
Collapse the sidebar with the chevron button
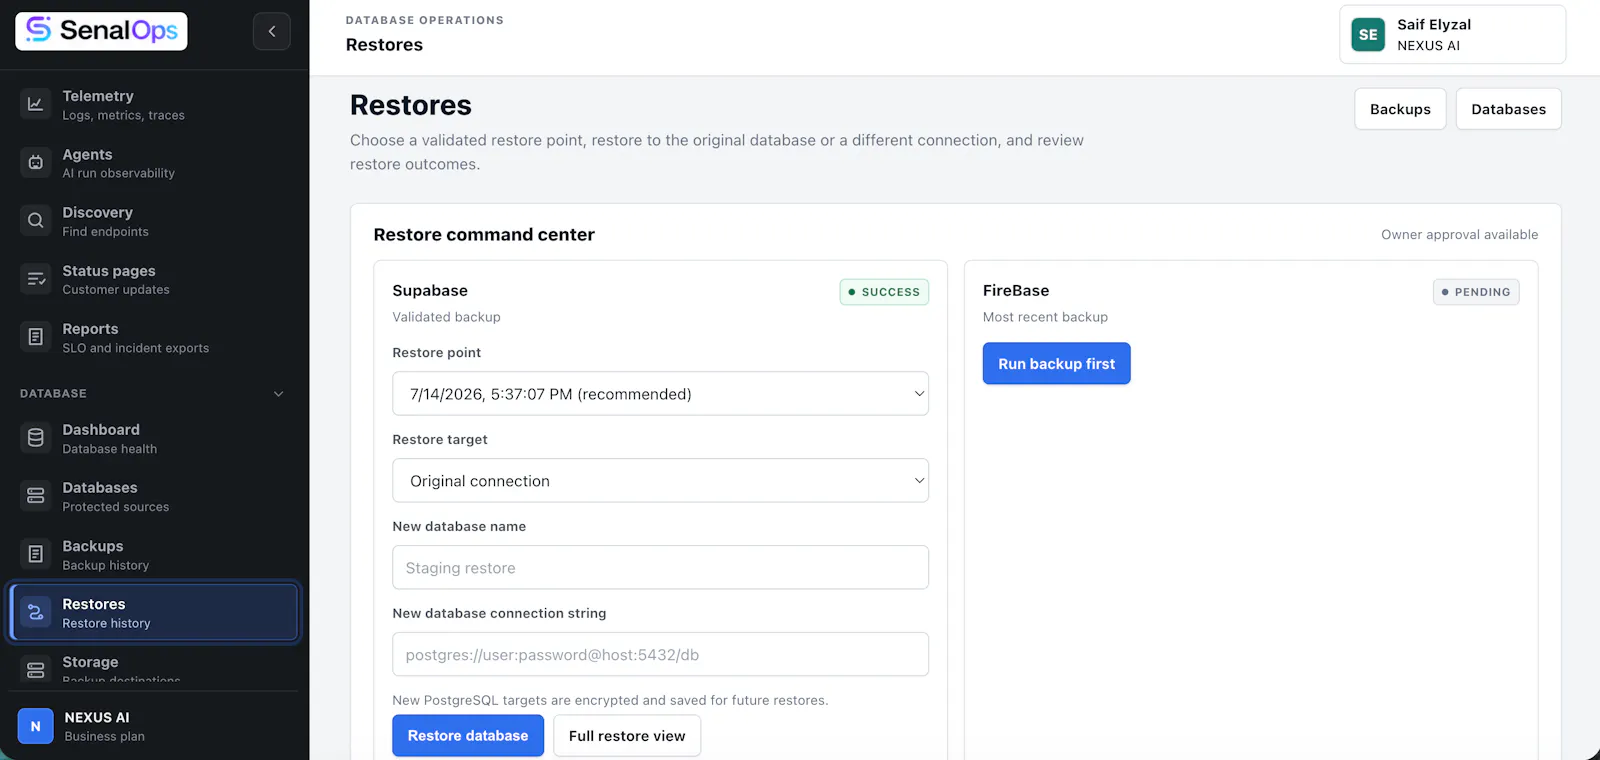click(272, 31)
